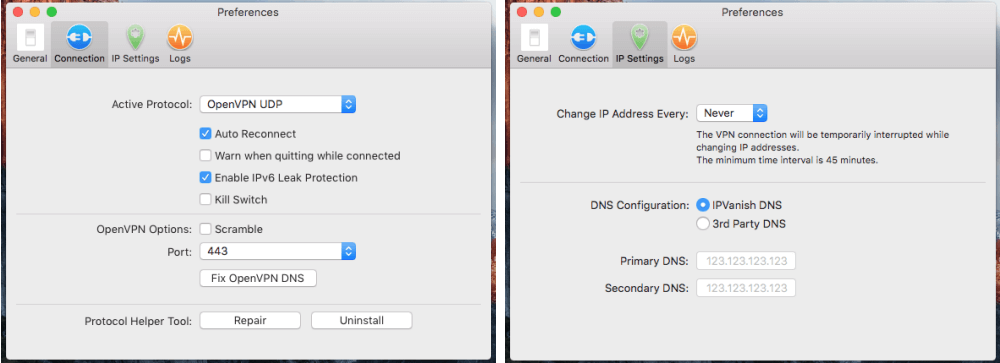Click General tab label in right window

(534, 59)
